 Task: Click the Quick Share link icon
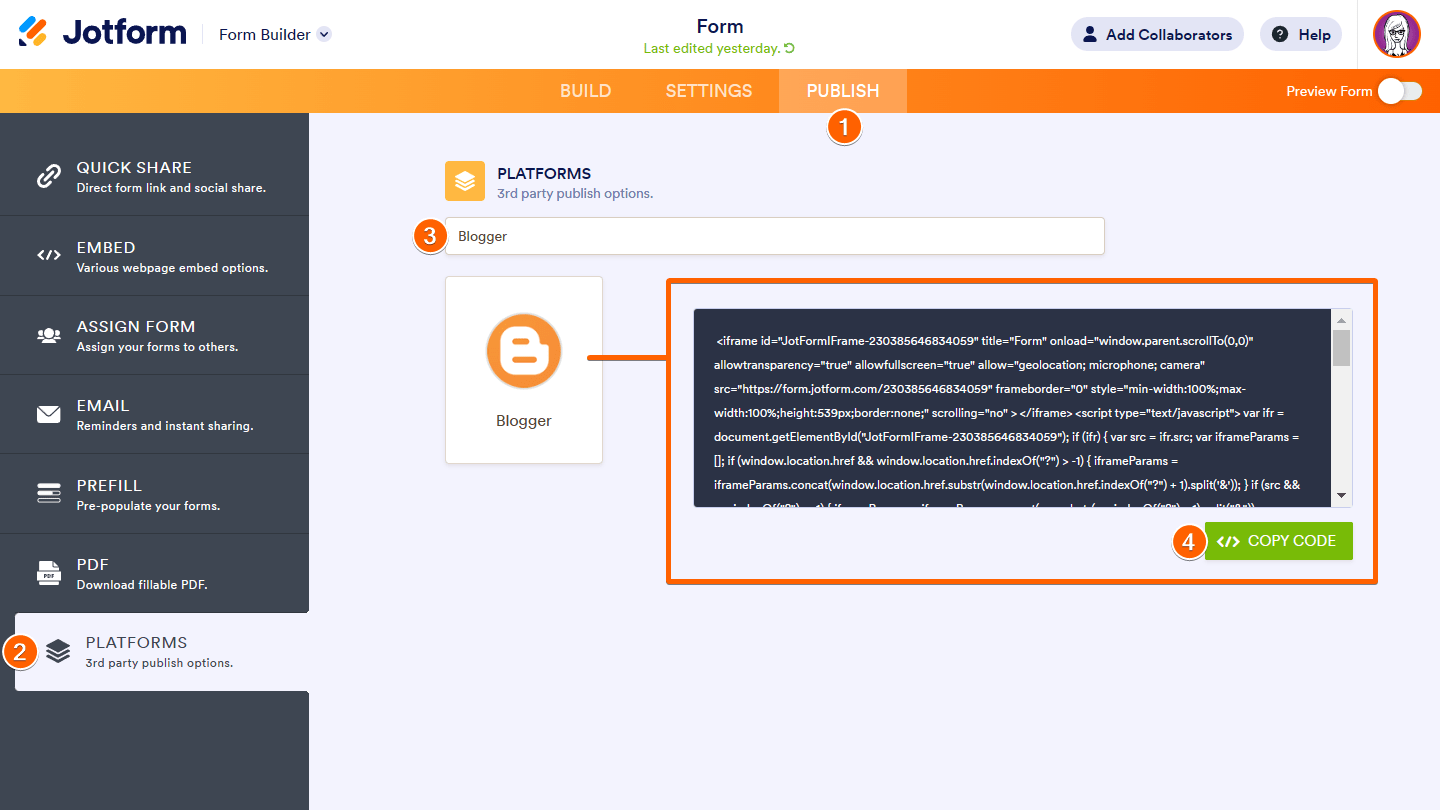tap(49, 176)
